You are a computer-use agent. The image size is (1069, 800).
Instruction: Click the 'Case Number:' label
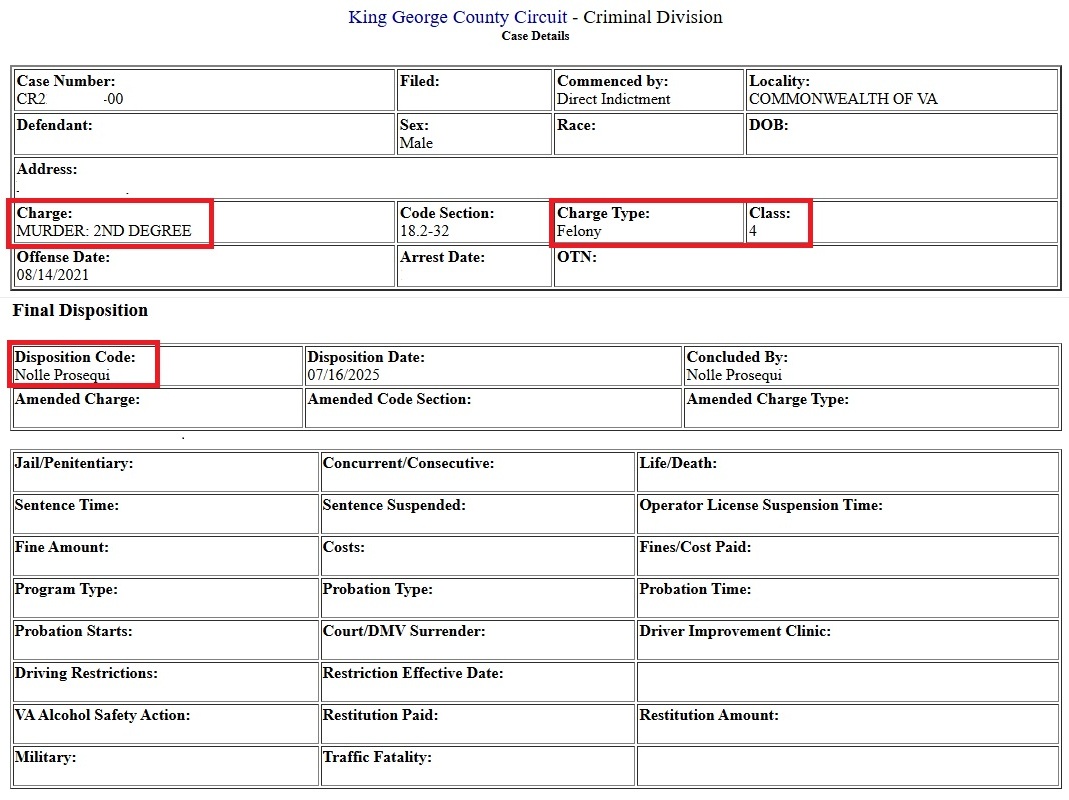tap(65, 81)
